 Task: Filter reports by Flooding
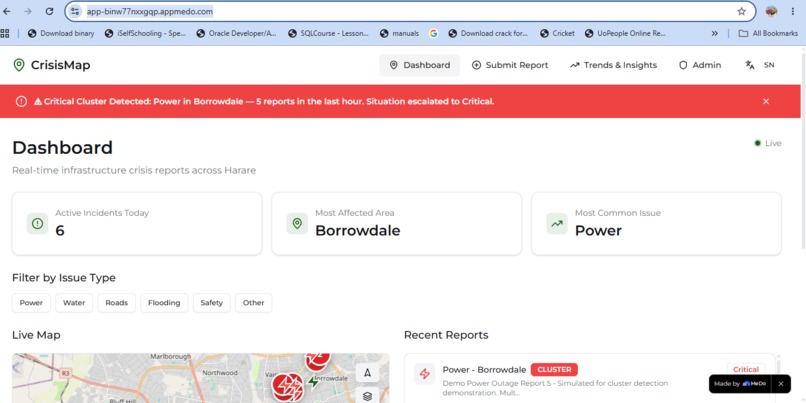[164, 303]
